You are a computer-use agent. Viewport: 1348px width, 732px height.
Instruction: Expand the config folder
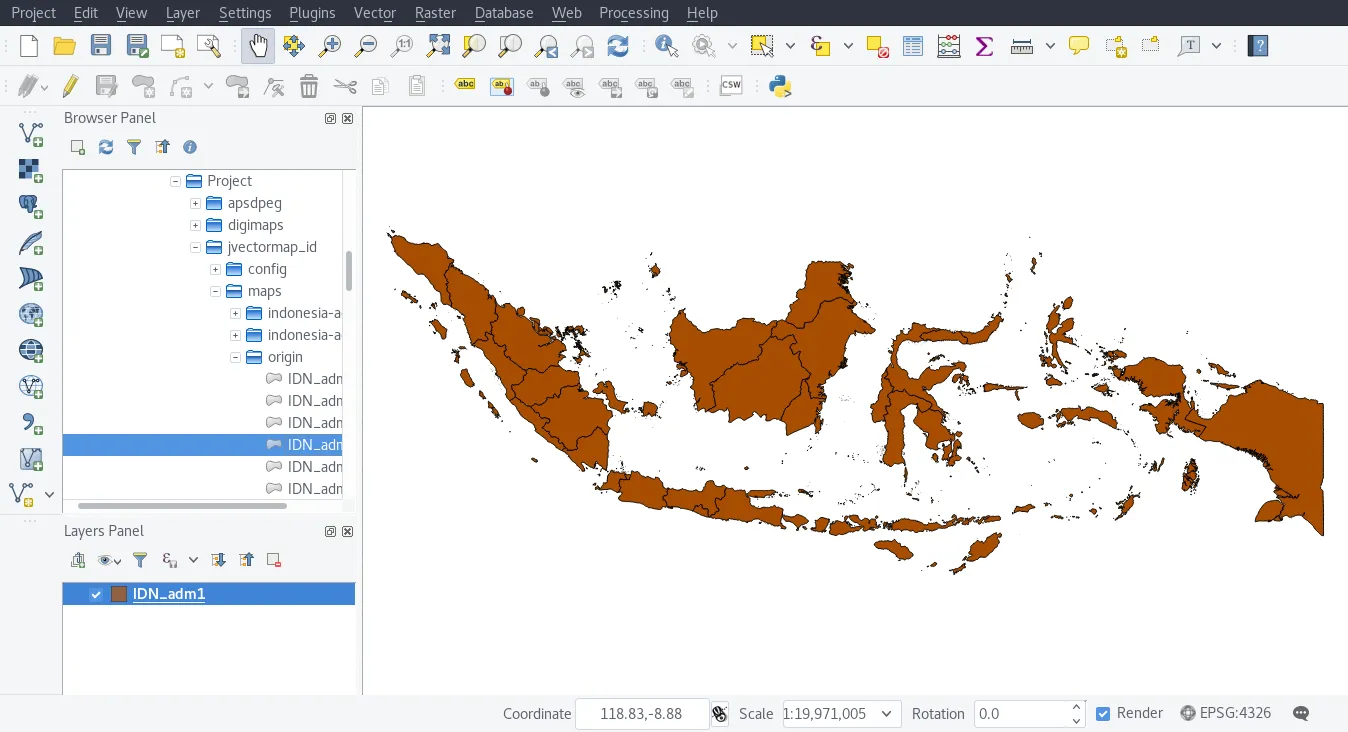[x=213, y=269]
